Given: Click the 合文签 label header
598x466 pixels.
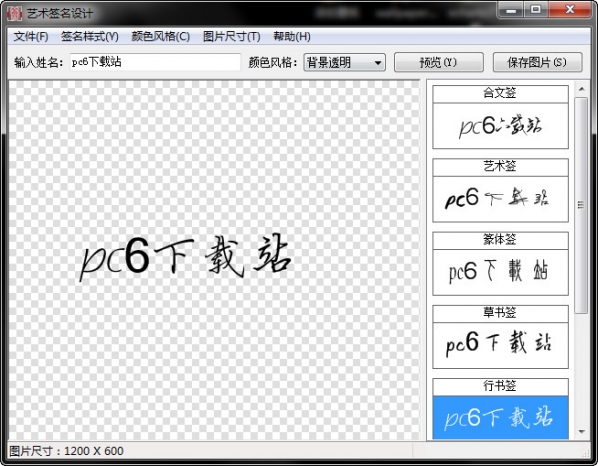Looking at the screenshot, I should click(x=500, y=93).
